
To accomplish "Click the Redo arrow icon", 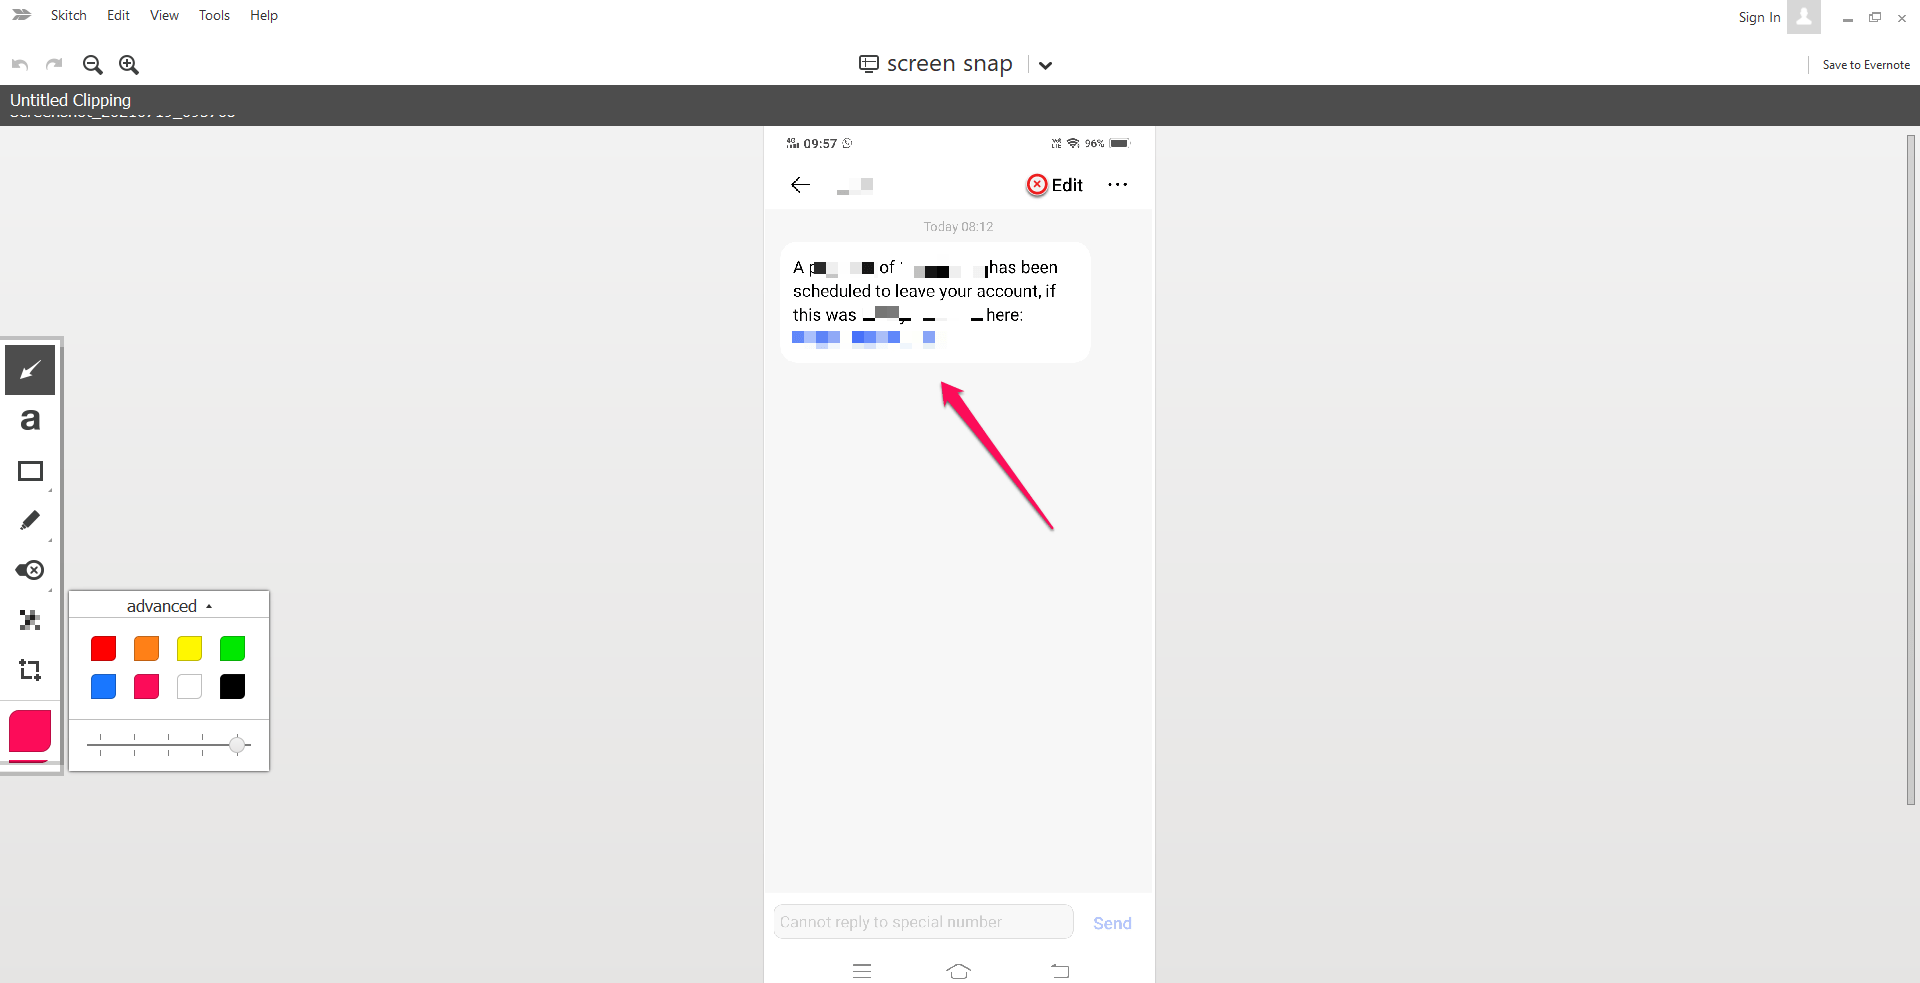I will point(55,65).
